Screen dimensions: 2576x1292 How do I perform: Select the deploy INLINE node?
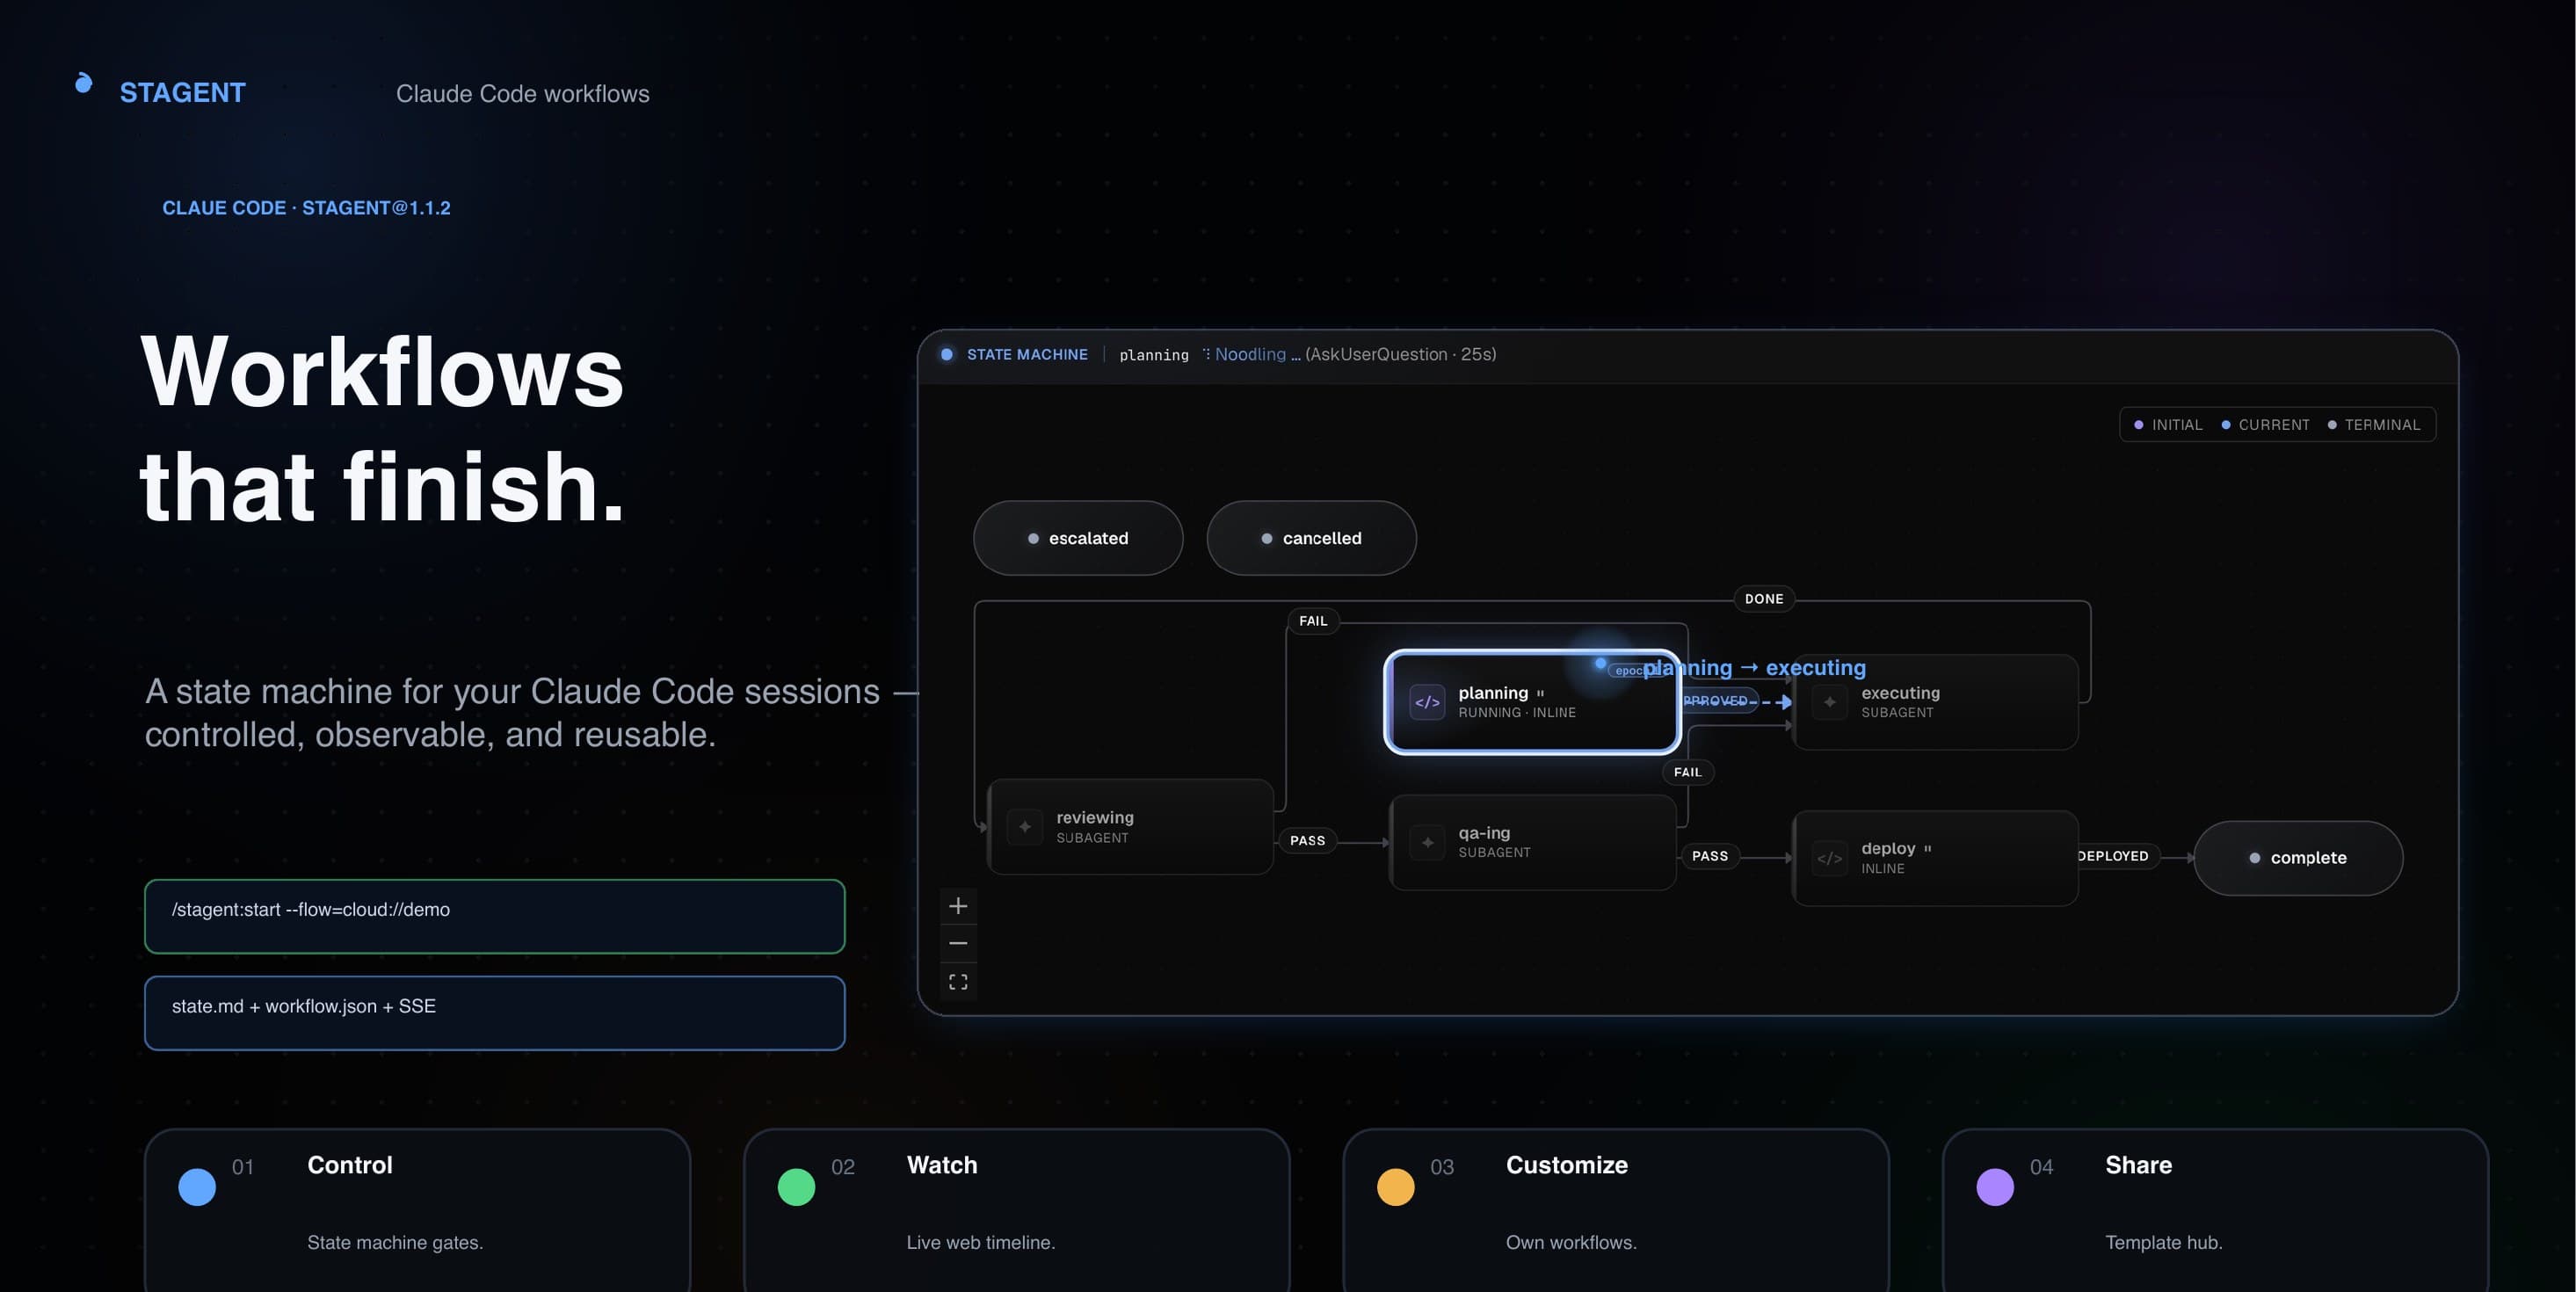[1936, 858]
